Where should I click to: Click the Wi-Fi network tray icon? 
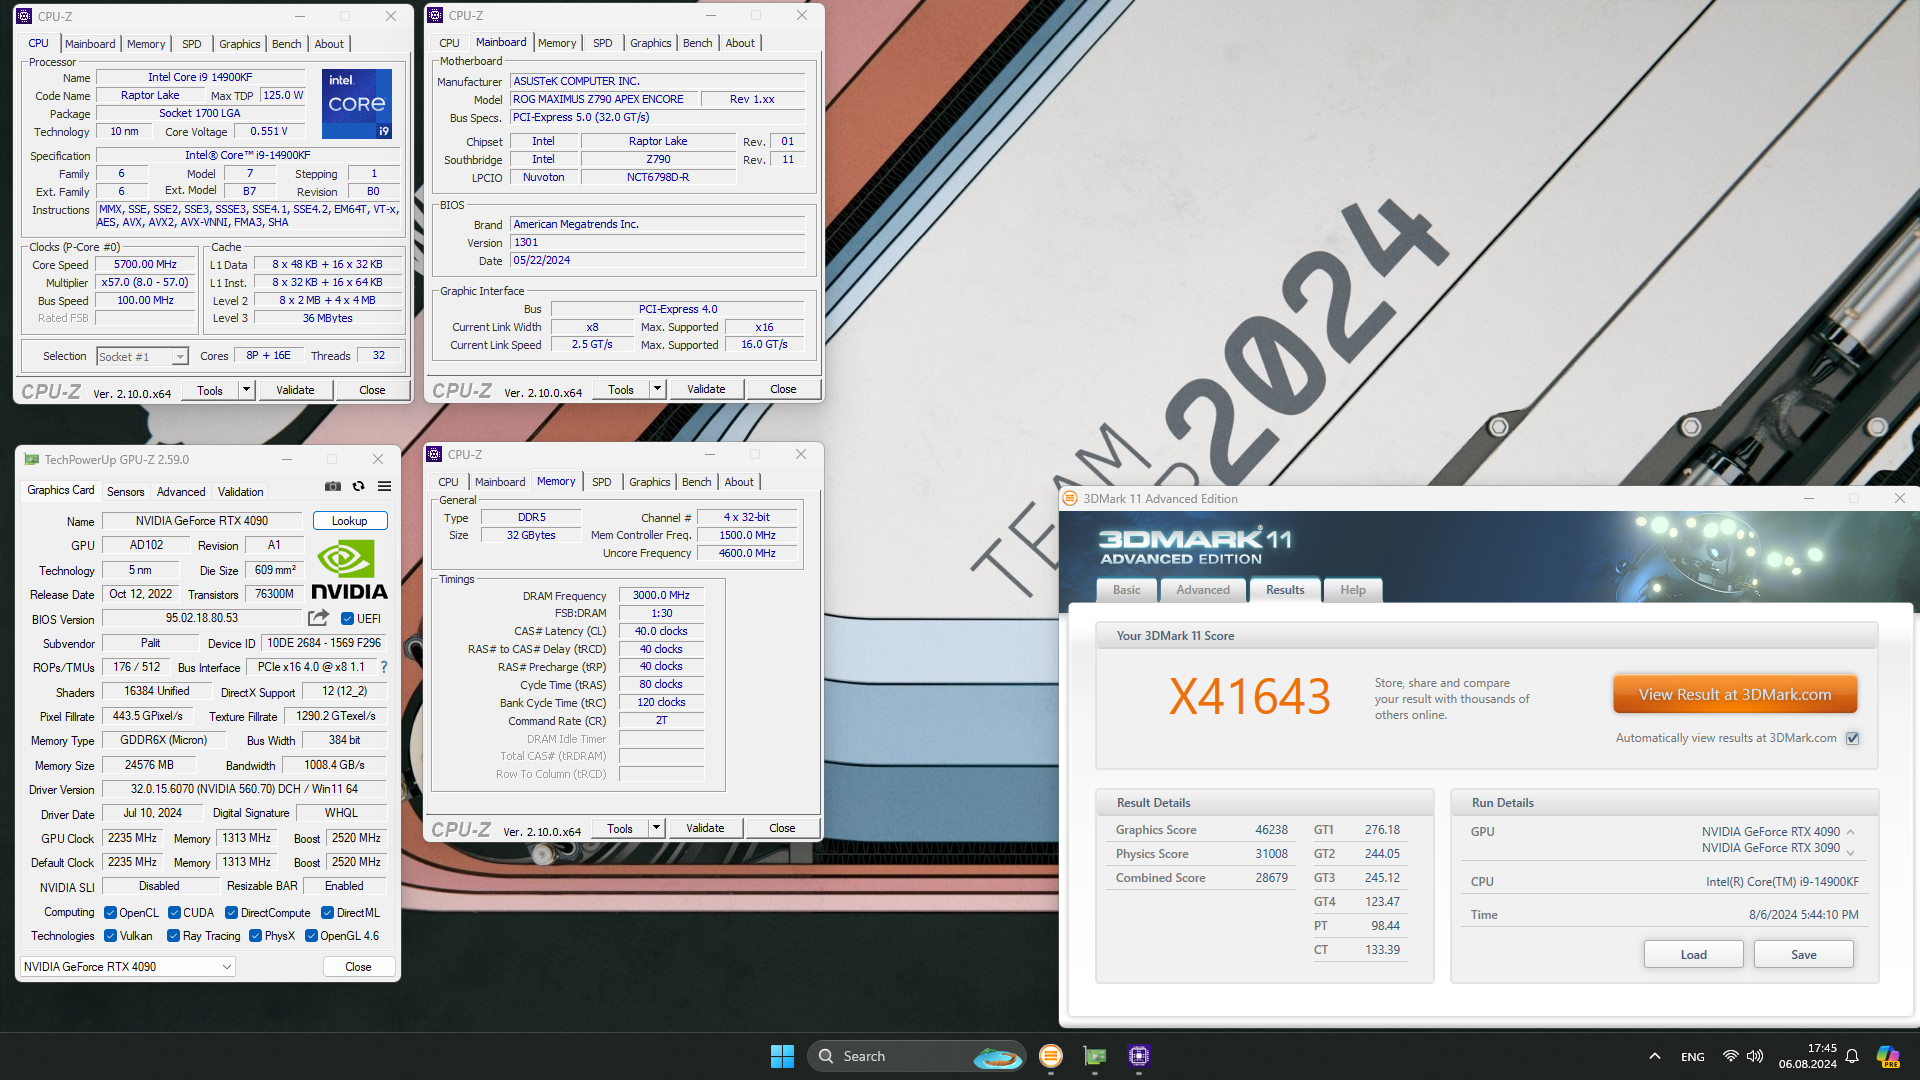[1730, 1056]
